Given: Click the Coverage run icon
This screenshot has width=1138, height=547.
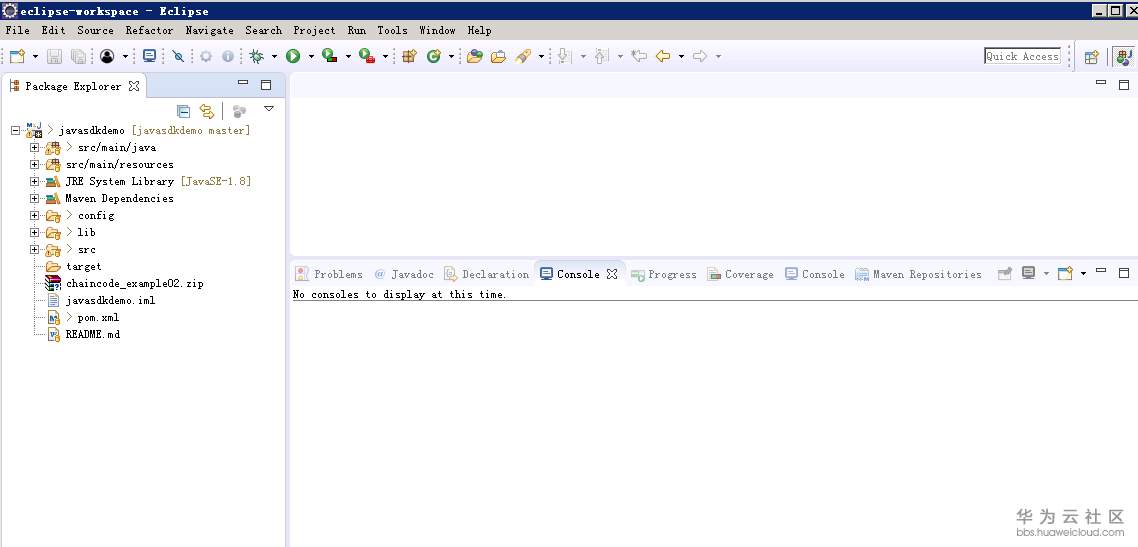Looking at the screenshot, I should tap(329, 56).
